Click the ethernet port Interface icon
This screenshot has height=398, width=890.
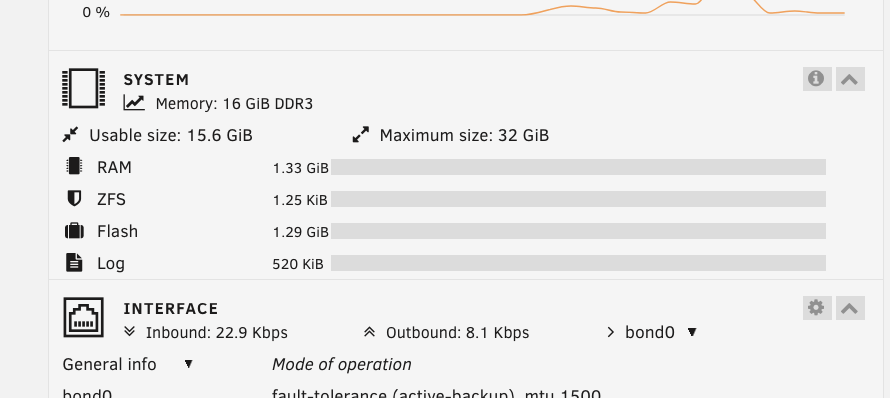point(83,317)
